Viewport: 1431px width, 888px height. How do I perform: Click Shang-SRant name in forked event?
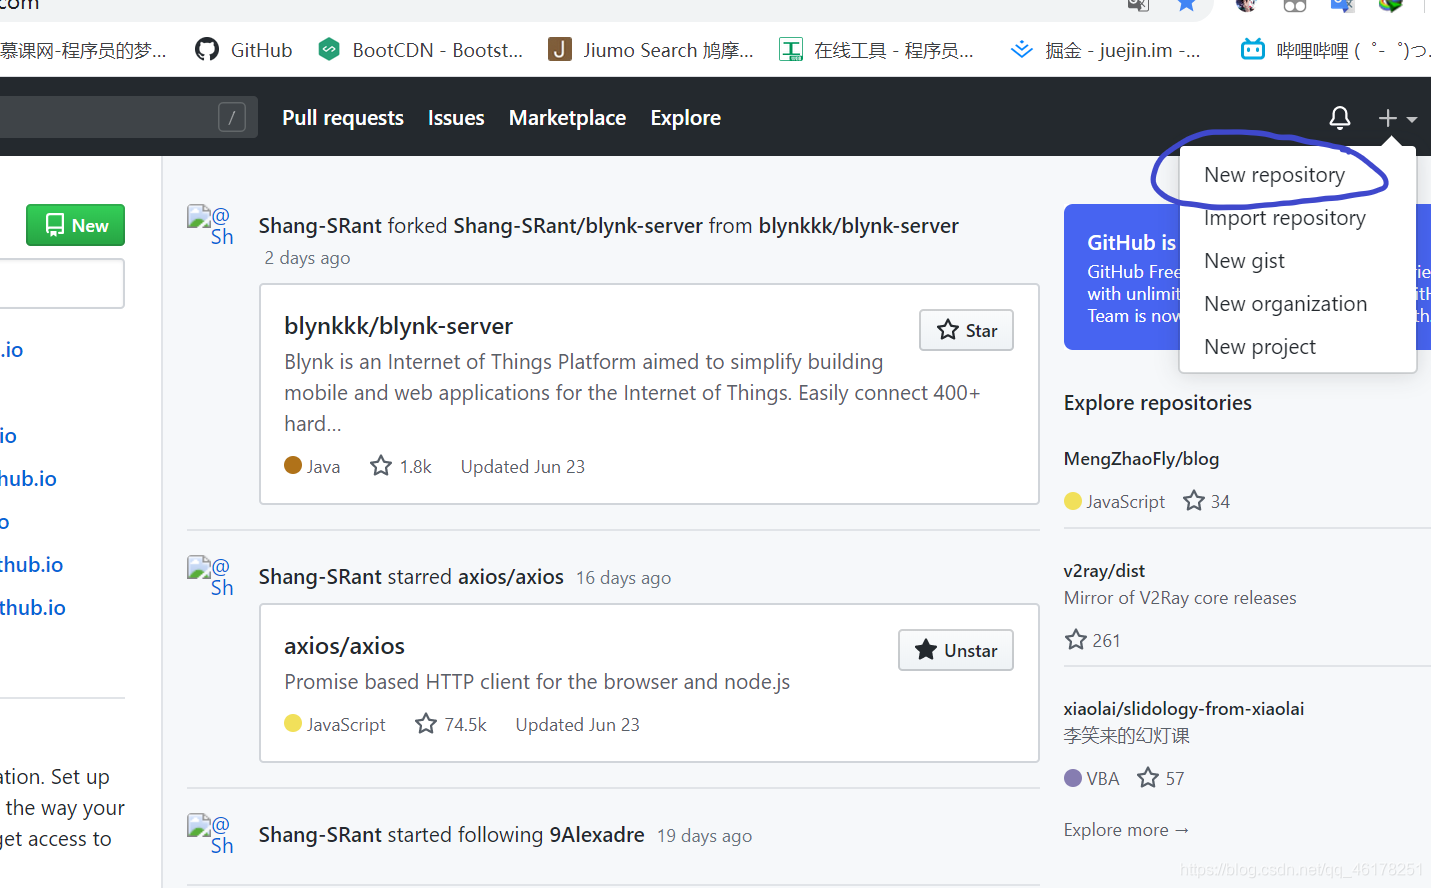pos(320,226)
